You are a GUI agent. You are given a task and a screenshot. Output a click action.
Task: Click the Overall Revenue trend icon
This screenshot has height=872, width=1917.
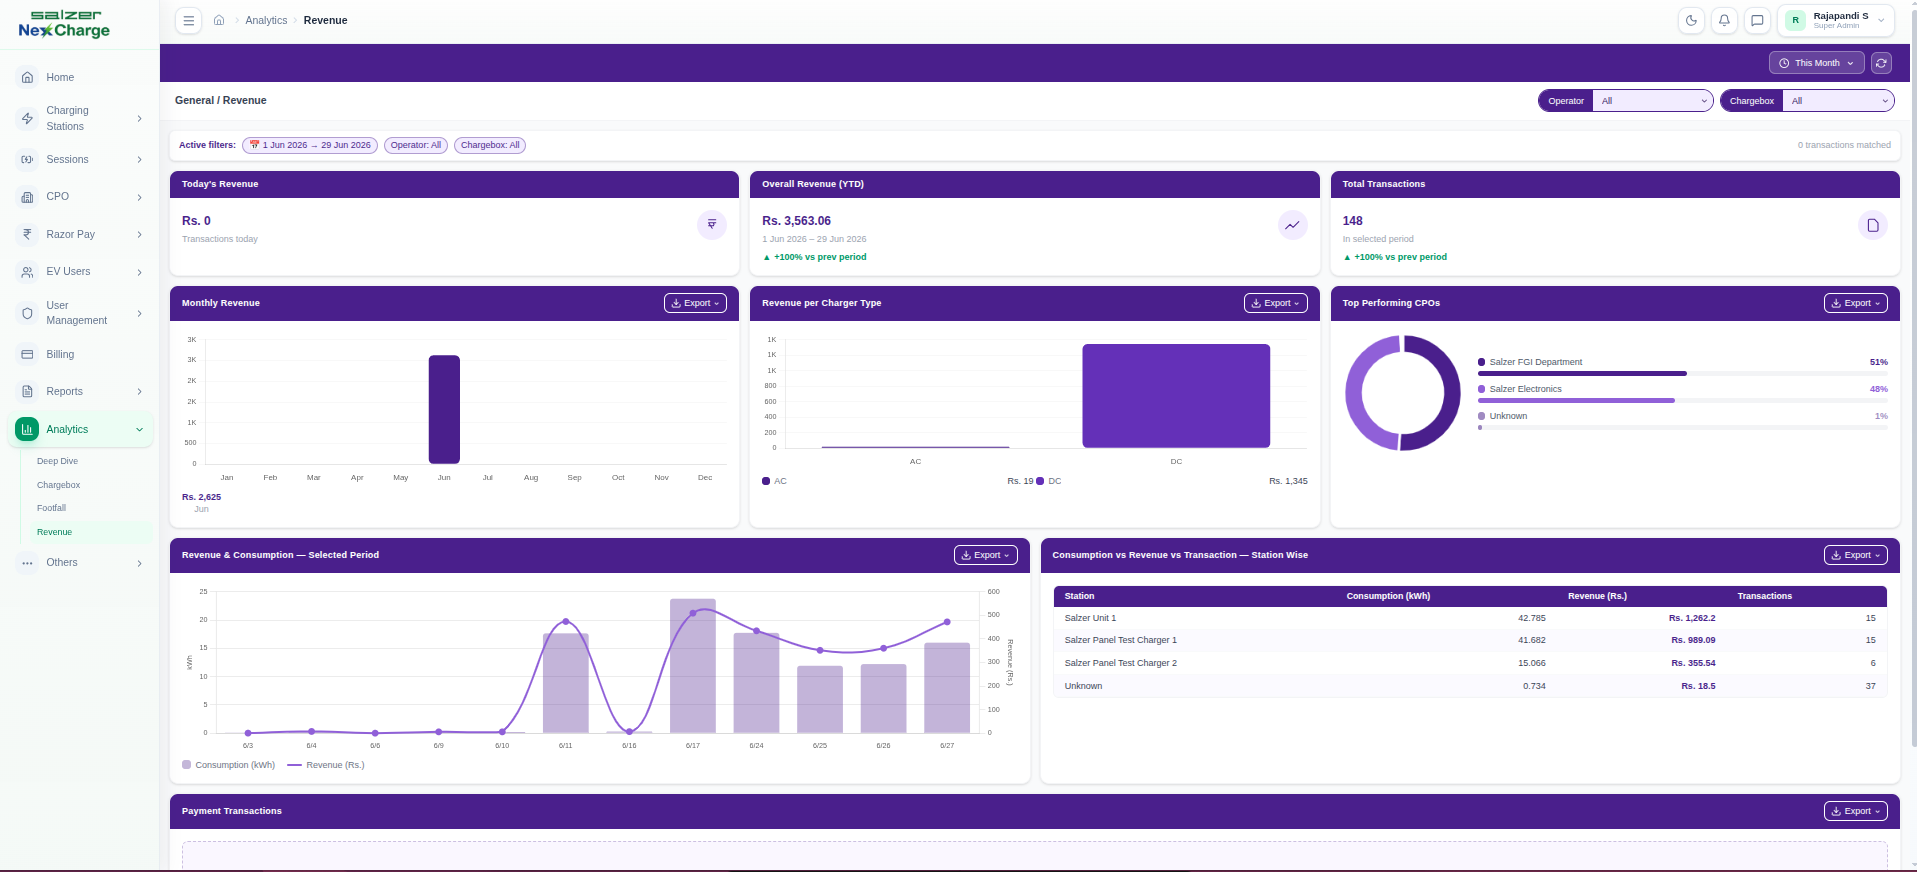point(1292,226)
